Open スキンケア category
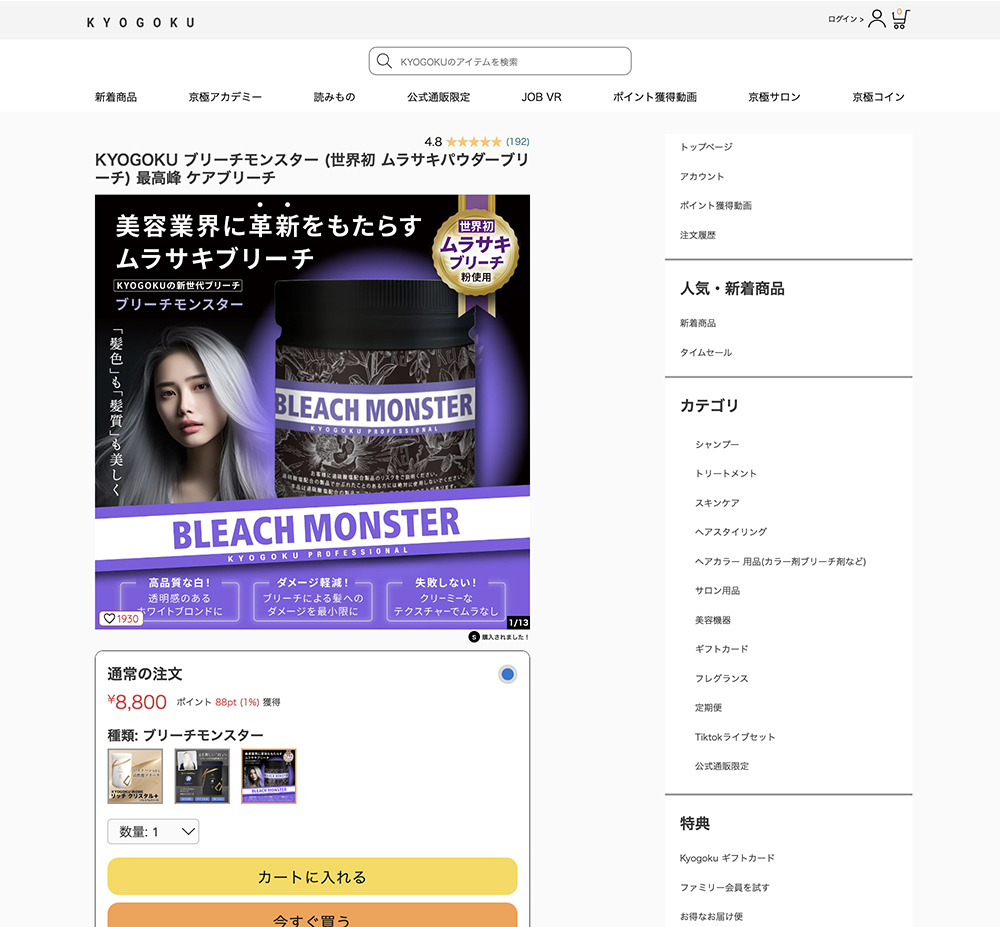Screen dimensions: 1000x927 pyautogui.click(x=717, y=502)
